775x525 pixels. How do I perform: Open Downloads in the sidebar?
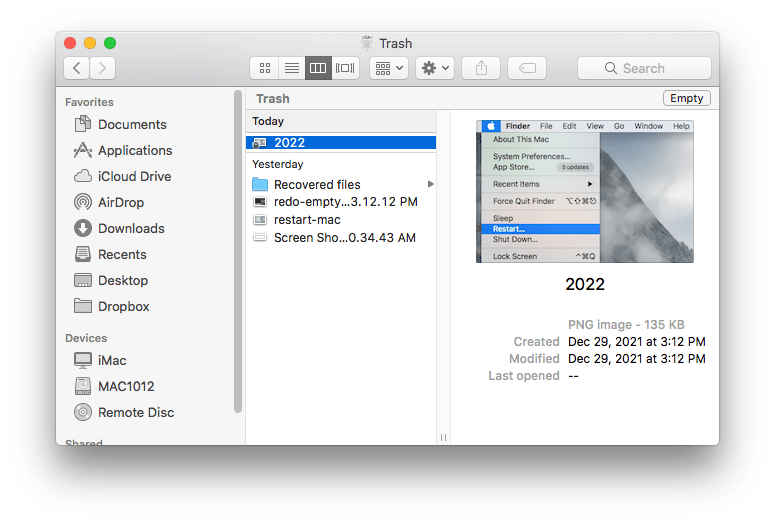tap(131, 228)
